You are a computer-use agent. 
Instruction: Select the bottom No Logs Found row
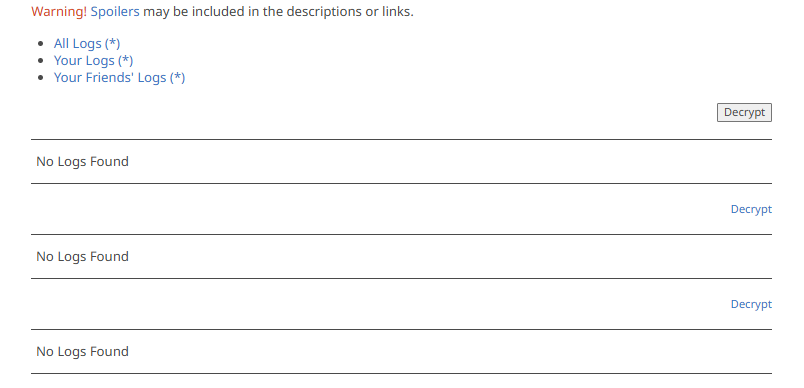click(401, 352)
